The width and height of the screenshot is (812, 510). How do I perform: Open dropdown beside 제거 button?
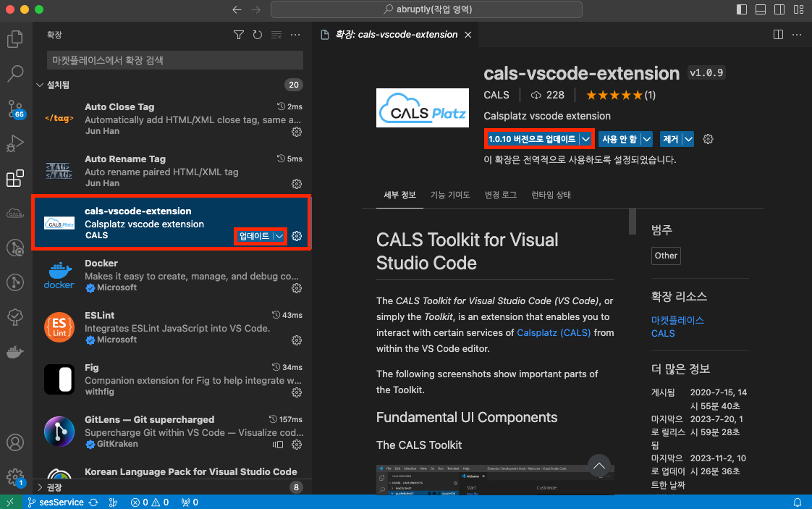(x=688, y=139)
